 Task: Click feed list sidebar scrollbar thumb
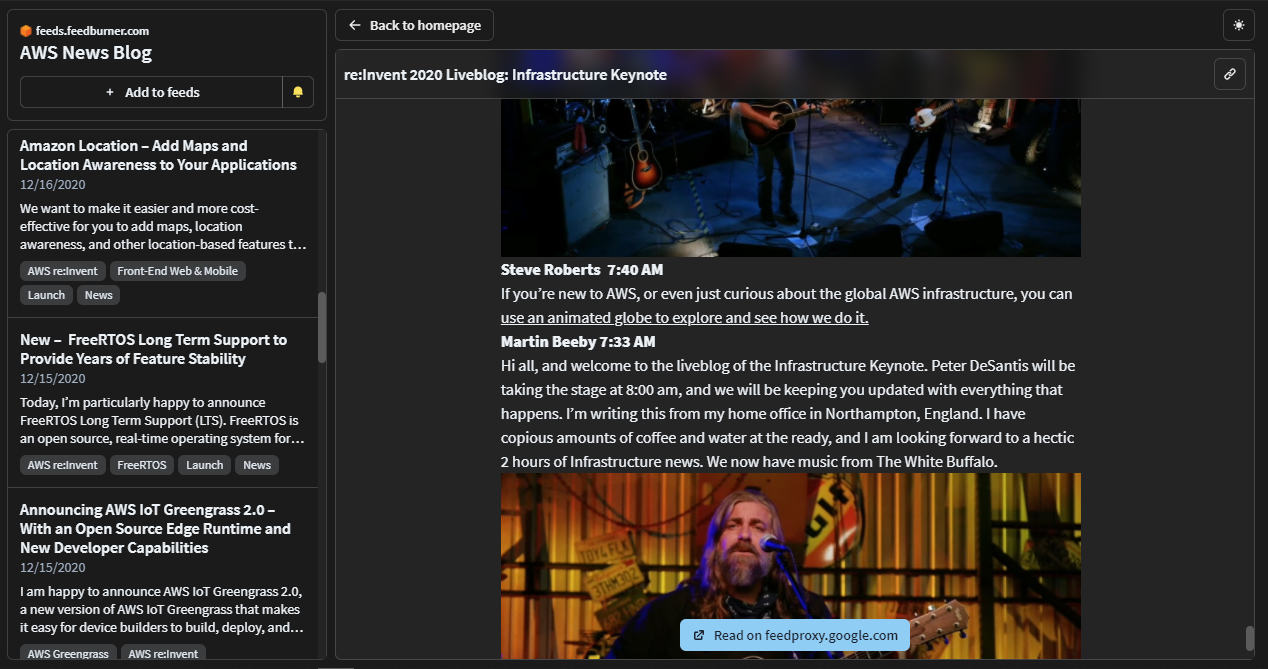[x=322, y=327]
